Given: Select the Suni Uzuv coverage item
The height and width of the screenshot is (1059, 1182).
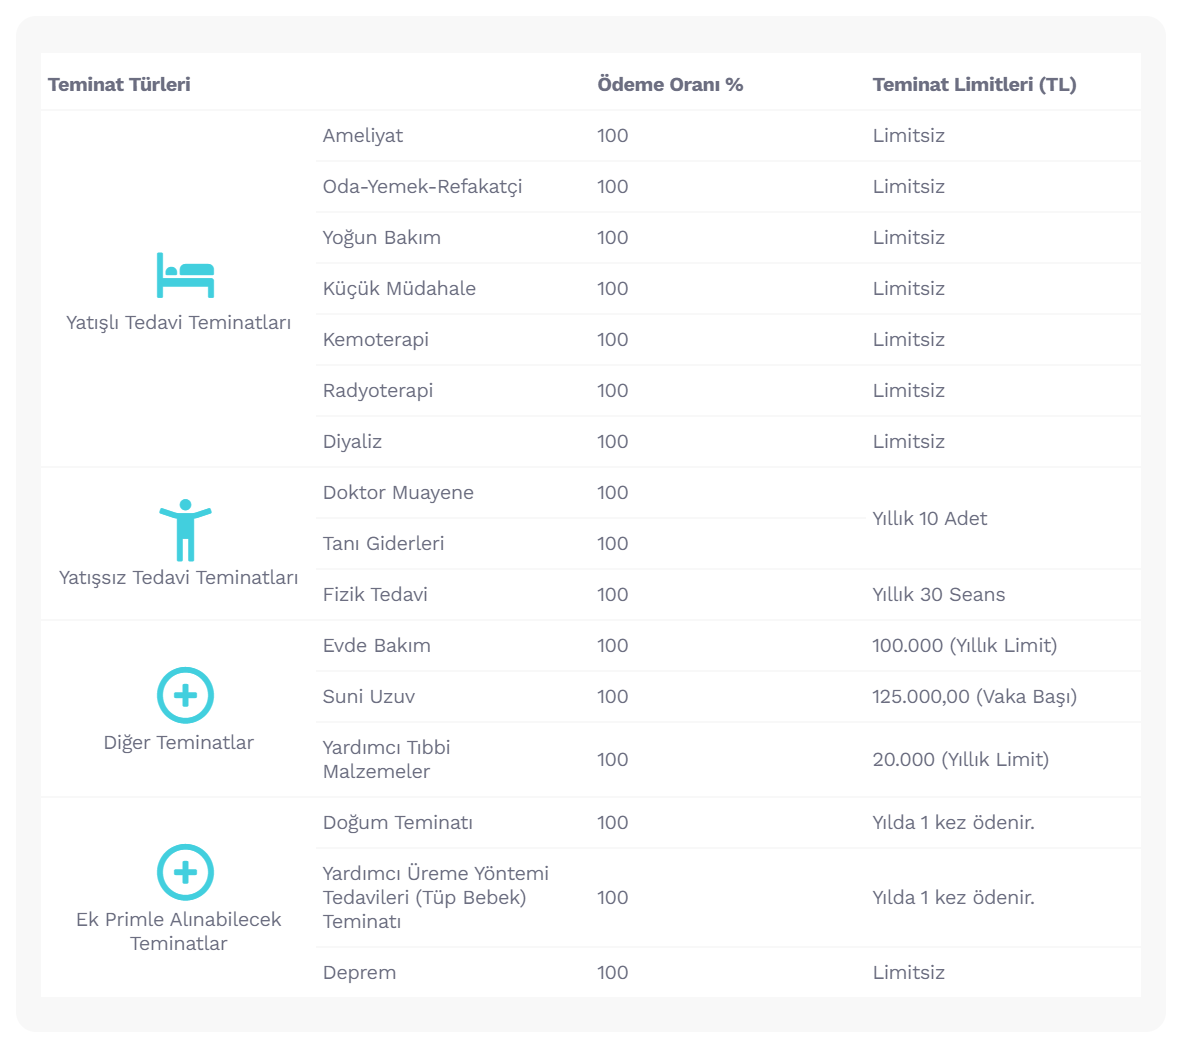Looking at the screenshot, I should pyautogui.click(x=368, y=697).
